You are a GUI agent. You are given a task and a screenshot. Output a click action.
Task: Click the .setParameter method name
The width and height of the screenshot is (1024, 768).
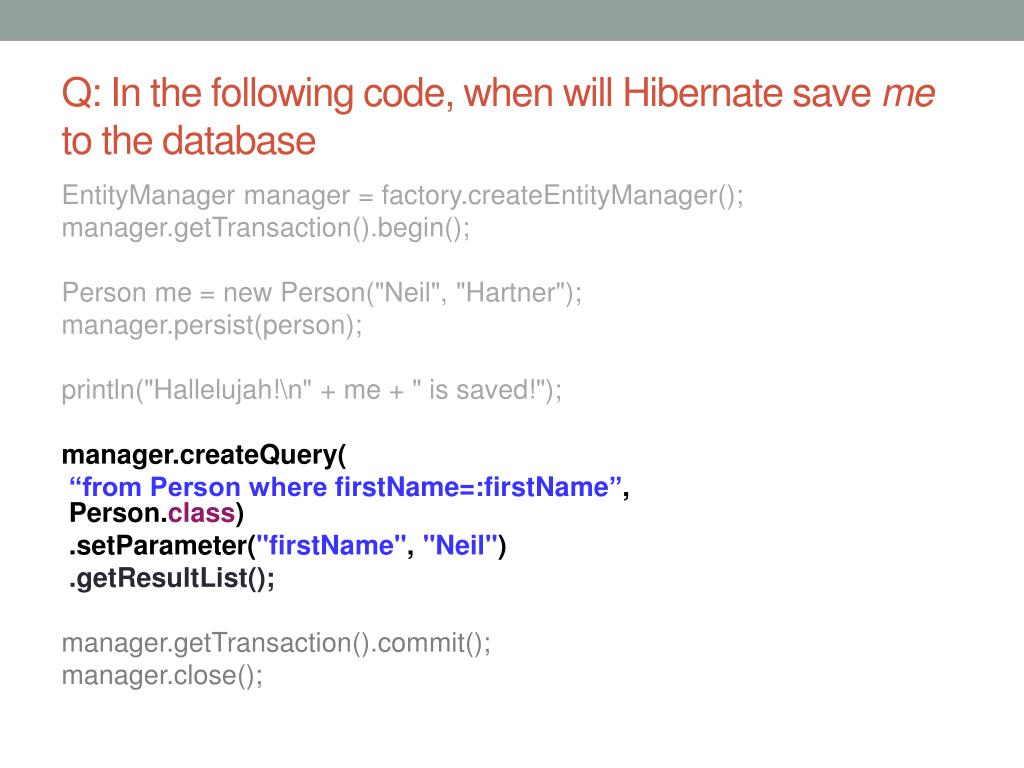pyautogui.click(x=158, y=546)
